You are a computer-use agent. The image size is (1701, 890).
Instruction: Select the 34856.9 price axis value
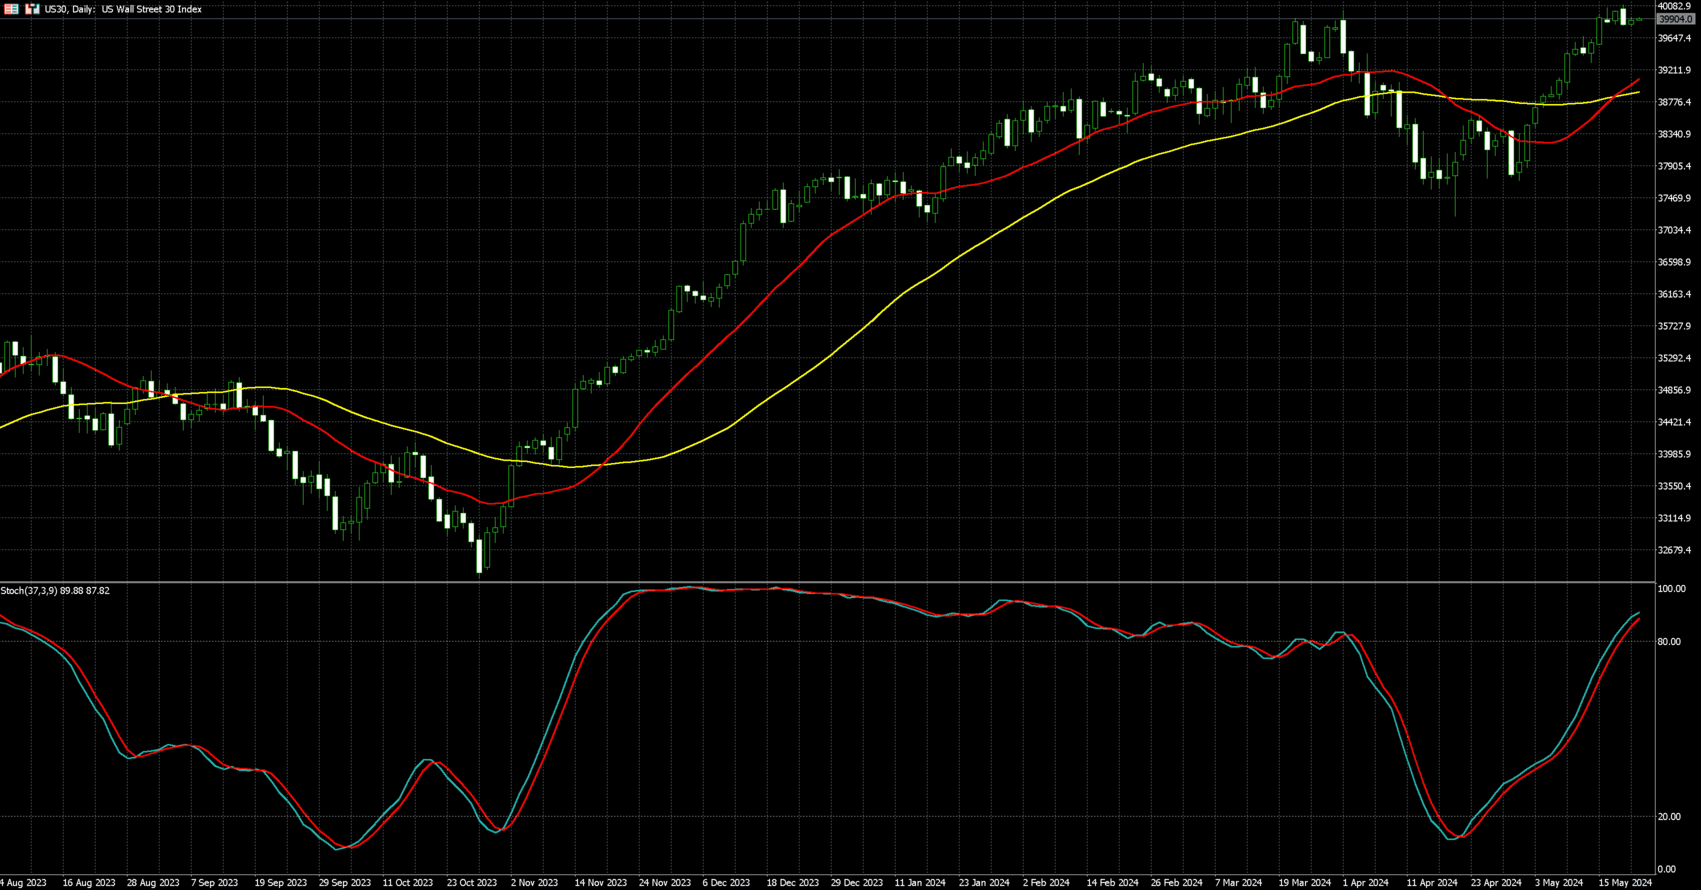click(1674, 390)
